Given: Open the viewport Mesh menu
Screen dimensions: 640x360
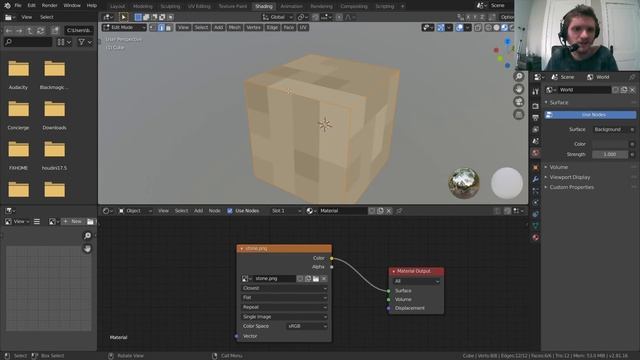Looking at the screenshot, I should (234, 27).
